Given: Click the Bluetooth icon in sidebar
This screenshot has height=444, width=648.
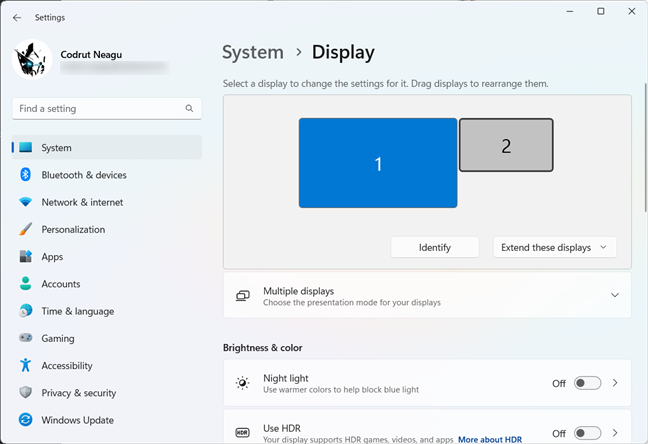Looking at the screenshot, I should 26,174.
